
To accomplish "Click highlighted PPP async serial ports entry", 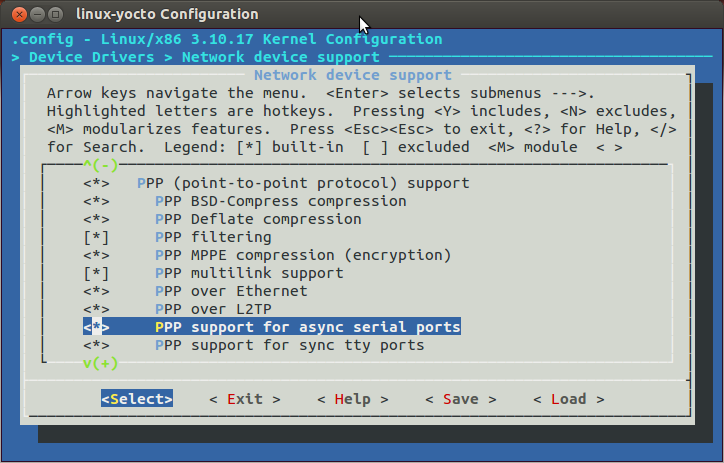I will [x=307, y=327].
